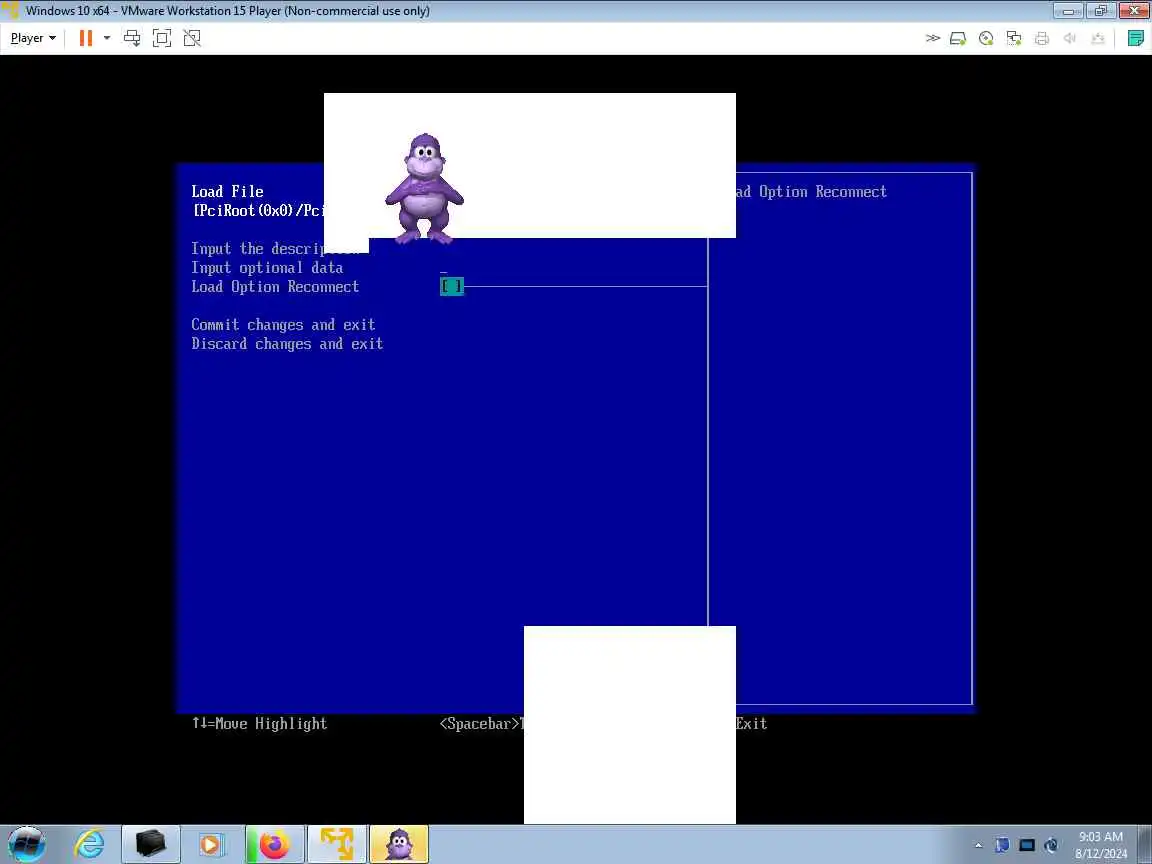Restore down the VMware Player window
This screenshot has width=1152, height=864.
click(1100, 10)
